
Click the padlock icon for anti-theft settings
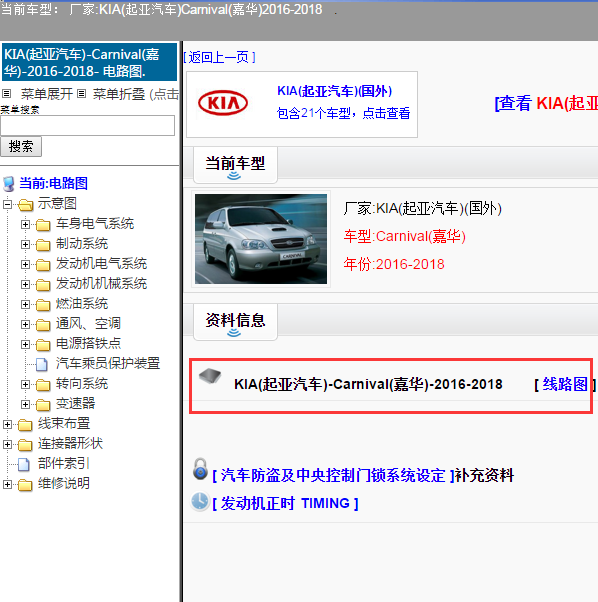pyautogui.click(x=200, y=469)
